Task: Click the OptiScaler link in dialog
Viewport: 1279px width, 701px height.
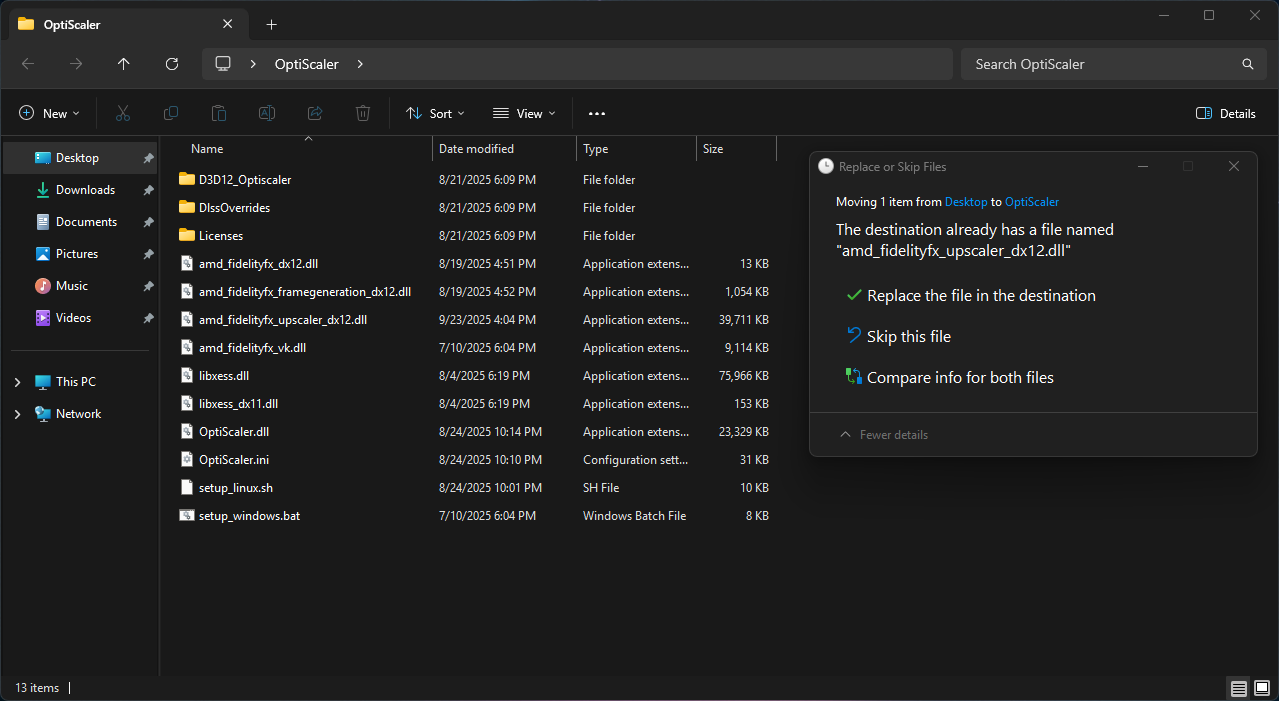Action: 1032,202
